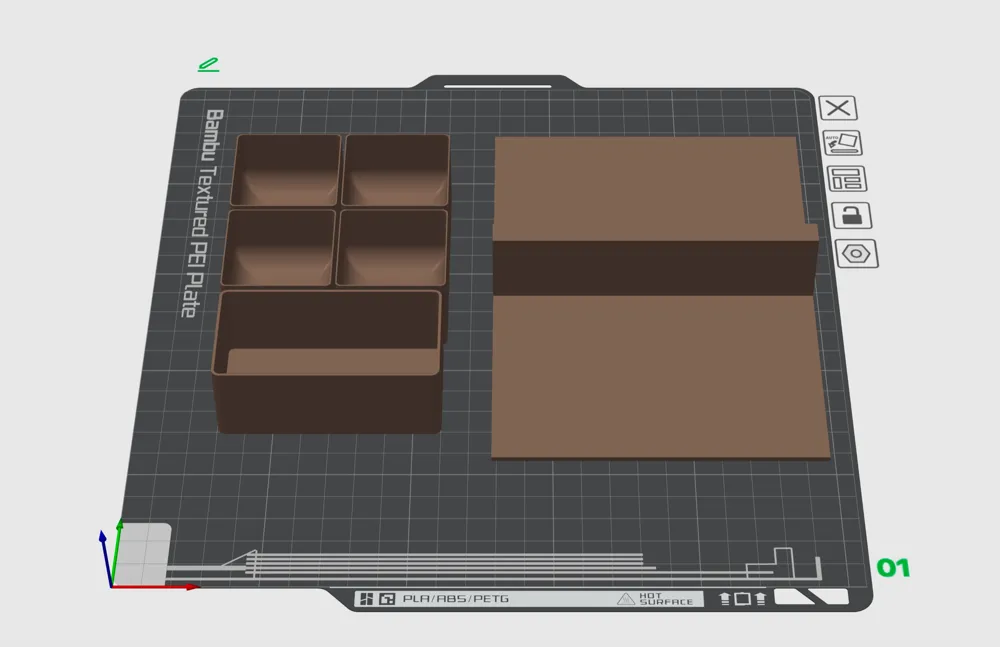
Task: Click the light gray corner square on plate
Action: point(143,552)
